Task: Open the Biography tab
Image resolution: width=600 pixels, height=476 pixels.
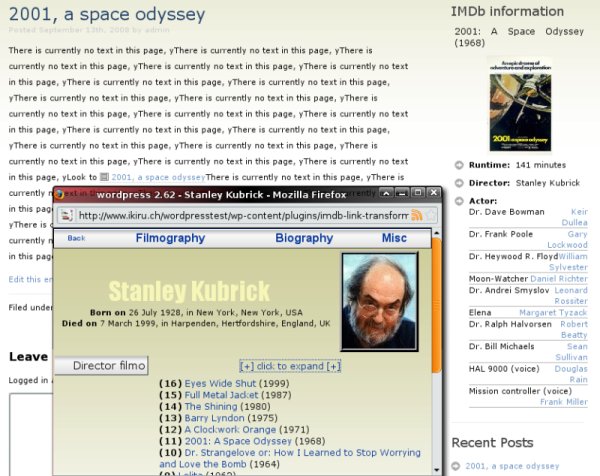Action: coord(304,238)
